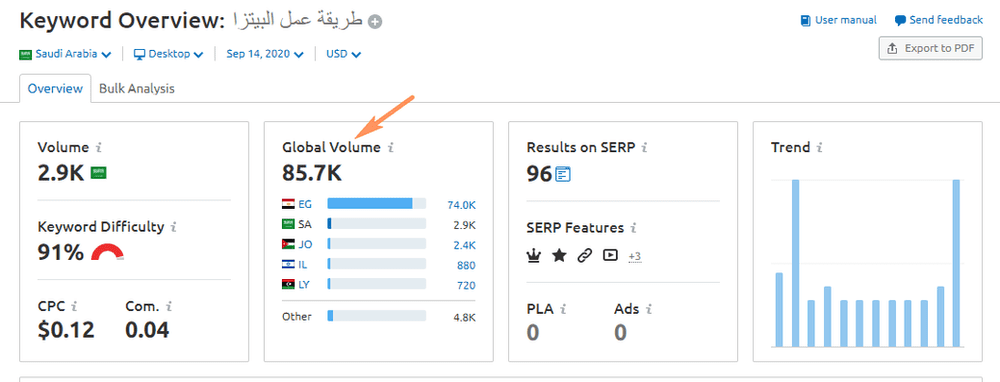Open the Desktop device dropdown
The height and width of the screenshot is (382, 1000).
[x=168, y=54]
